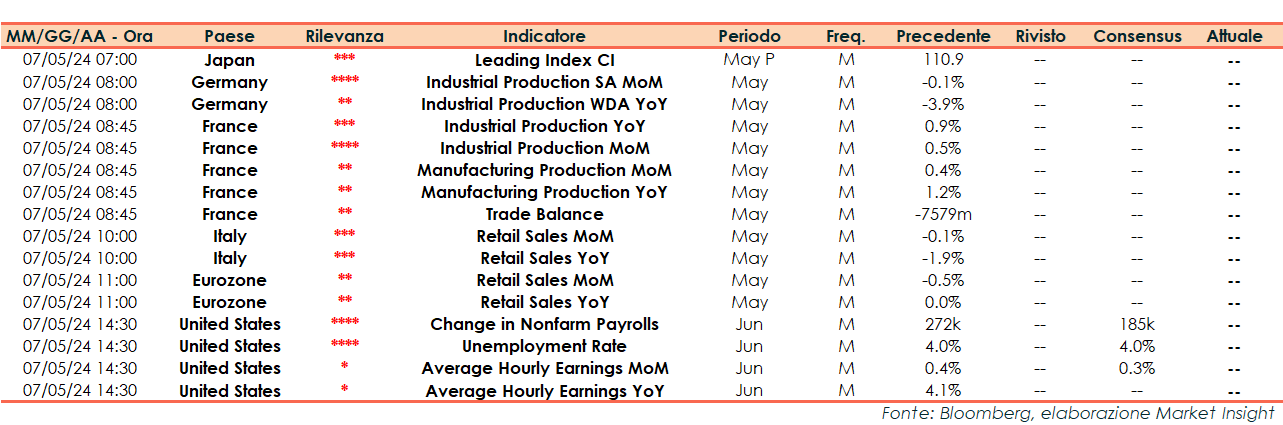Select the -7579m previous value
The width and height of the screenshot is (1283, 425).
[943, 214]
